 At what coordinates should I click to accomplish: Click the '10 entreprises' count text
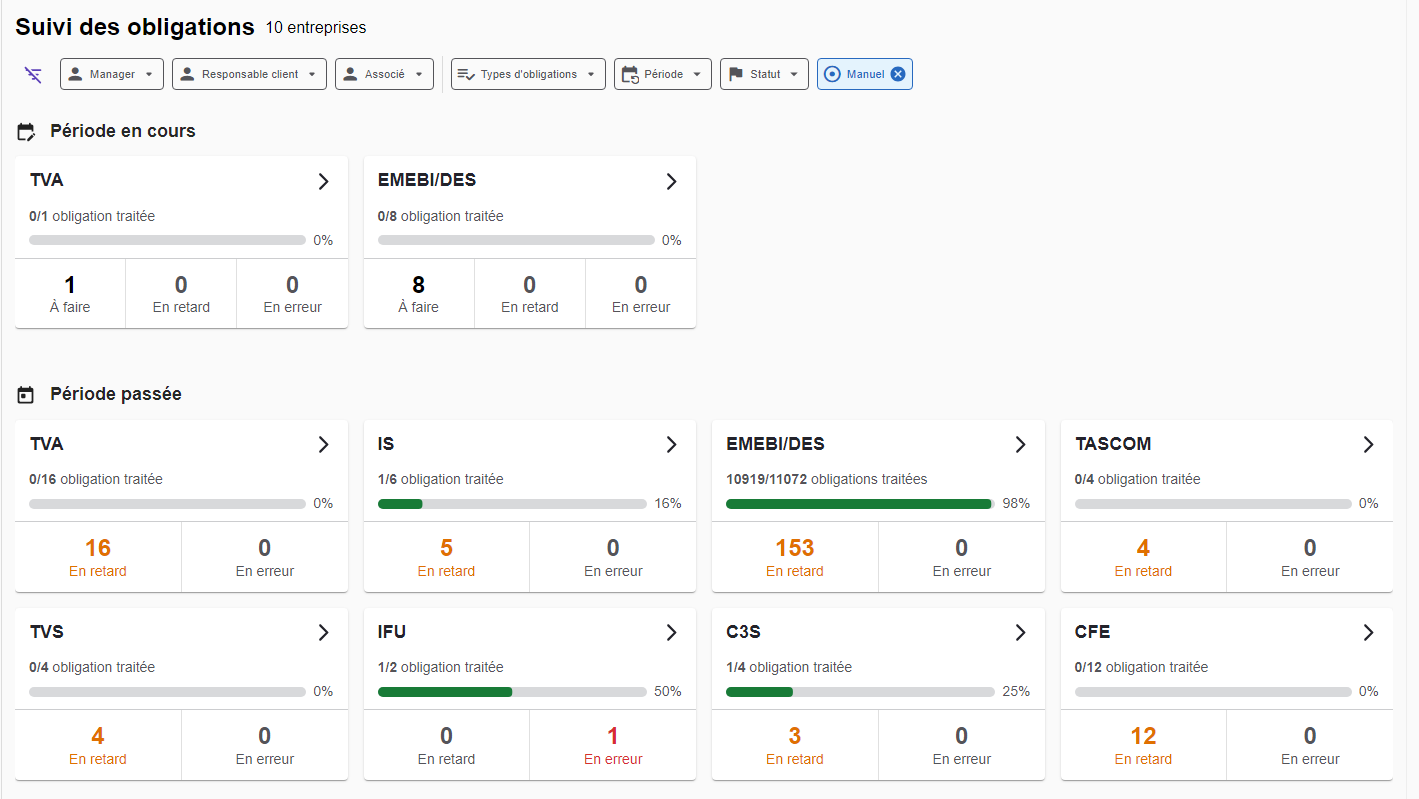pyautogui.click(x=316, y=28)
